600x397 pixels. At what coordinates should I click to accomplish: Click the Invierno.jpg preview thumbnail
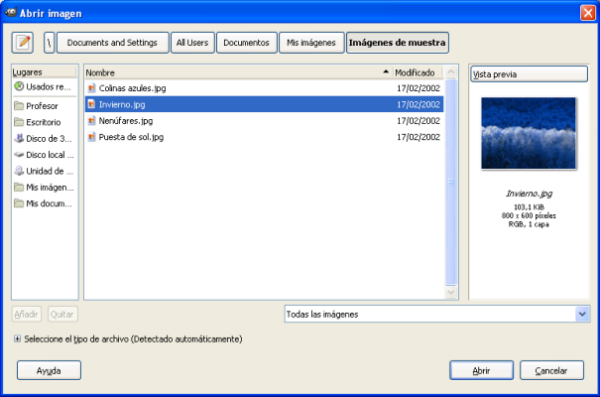coord(528,133)
